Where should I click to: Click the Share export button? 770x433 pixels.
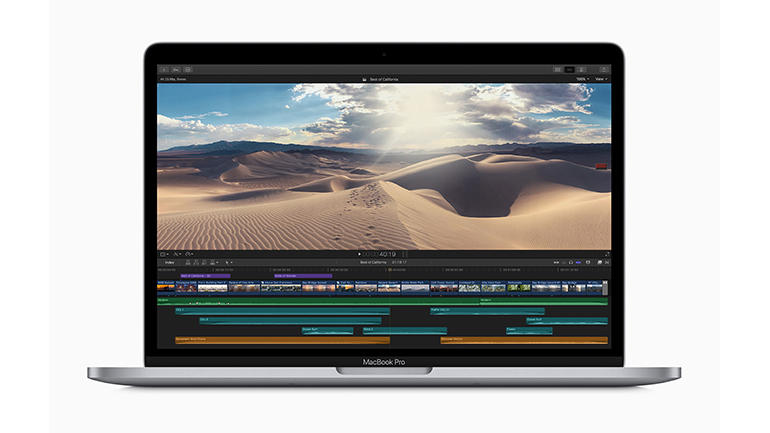click(x=604, y=70)
